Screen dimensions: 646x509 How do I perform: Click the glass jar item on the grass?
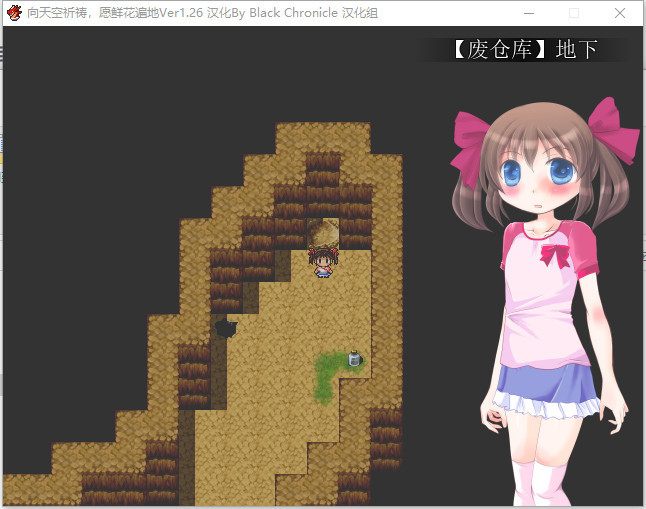(x=354, y=358)
